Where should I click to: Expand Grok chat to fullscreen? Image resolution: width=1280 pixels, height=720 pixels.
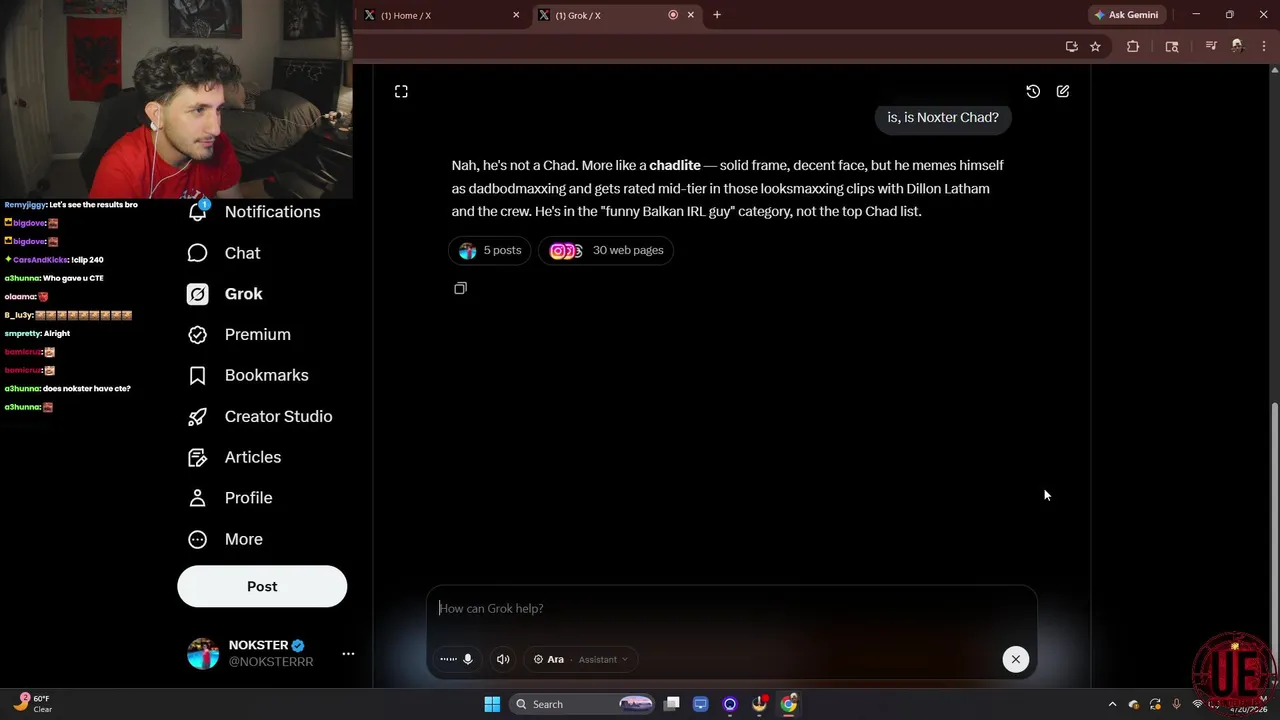(x=401, y=91)
